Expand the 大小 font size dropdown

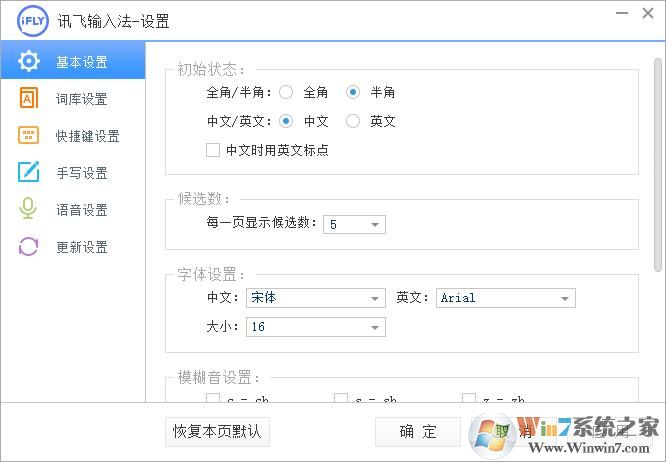[315, 327]
